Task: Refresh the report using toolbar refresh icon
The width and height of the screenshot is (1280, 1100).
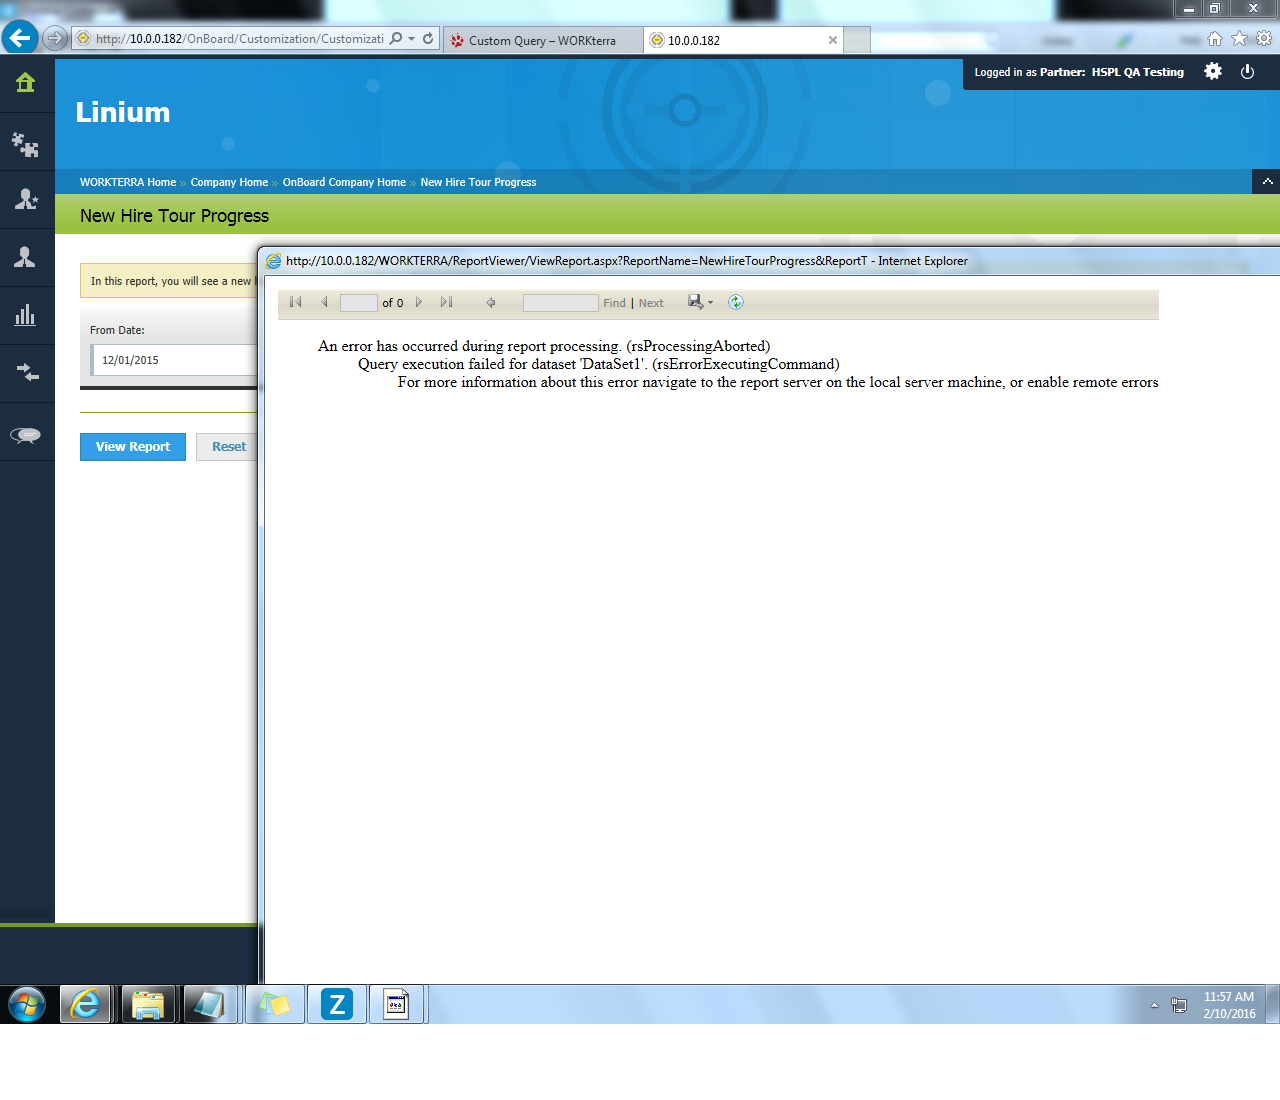Action: click(x=736, y=302)
